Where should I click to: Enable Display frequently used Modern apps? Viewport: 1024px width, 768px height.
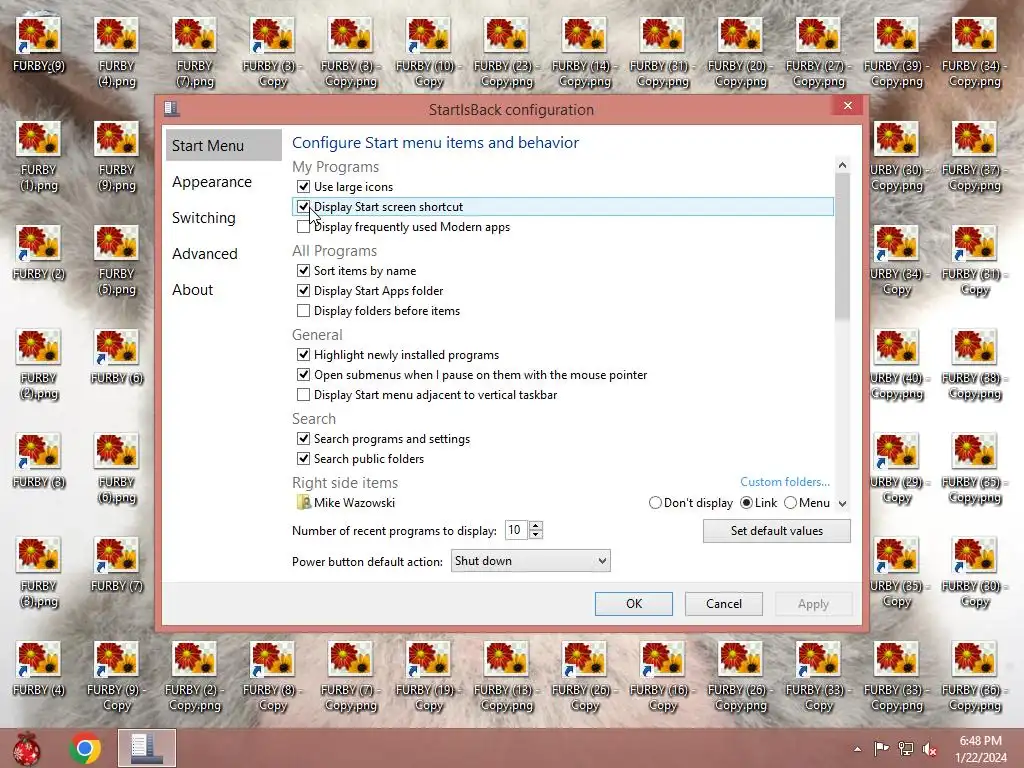click(x=303, y=227)
